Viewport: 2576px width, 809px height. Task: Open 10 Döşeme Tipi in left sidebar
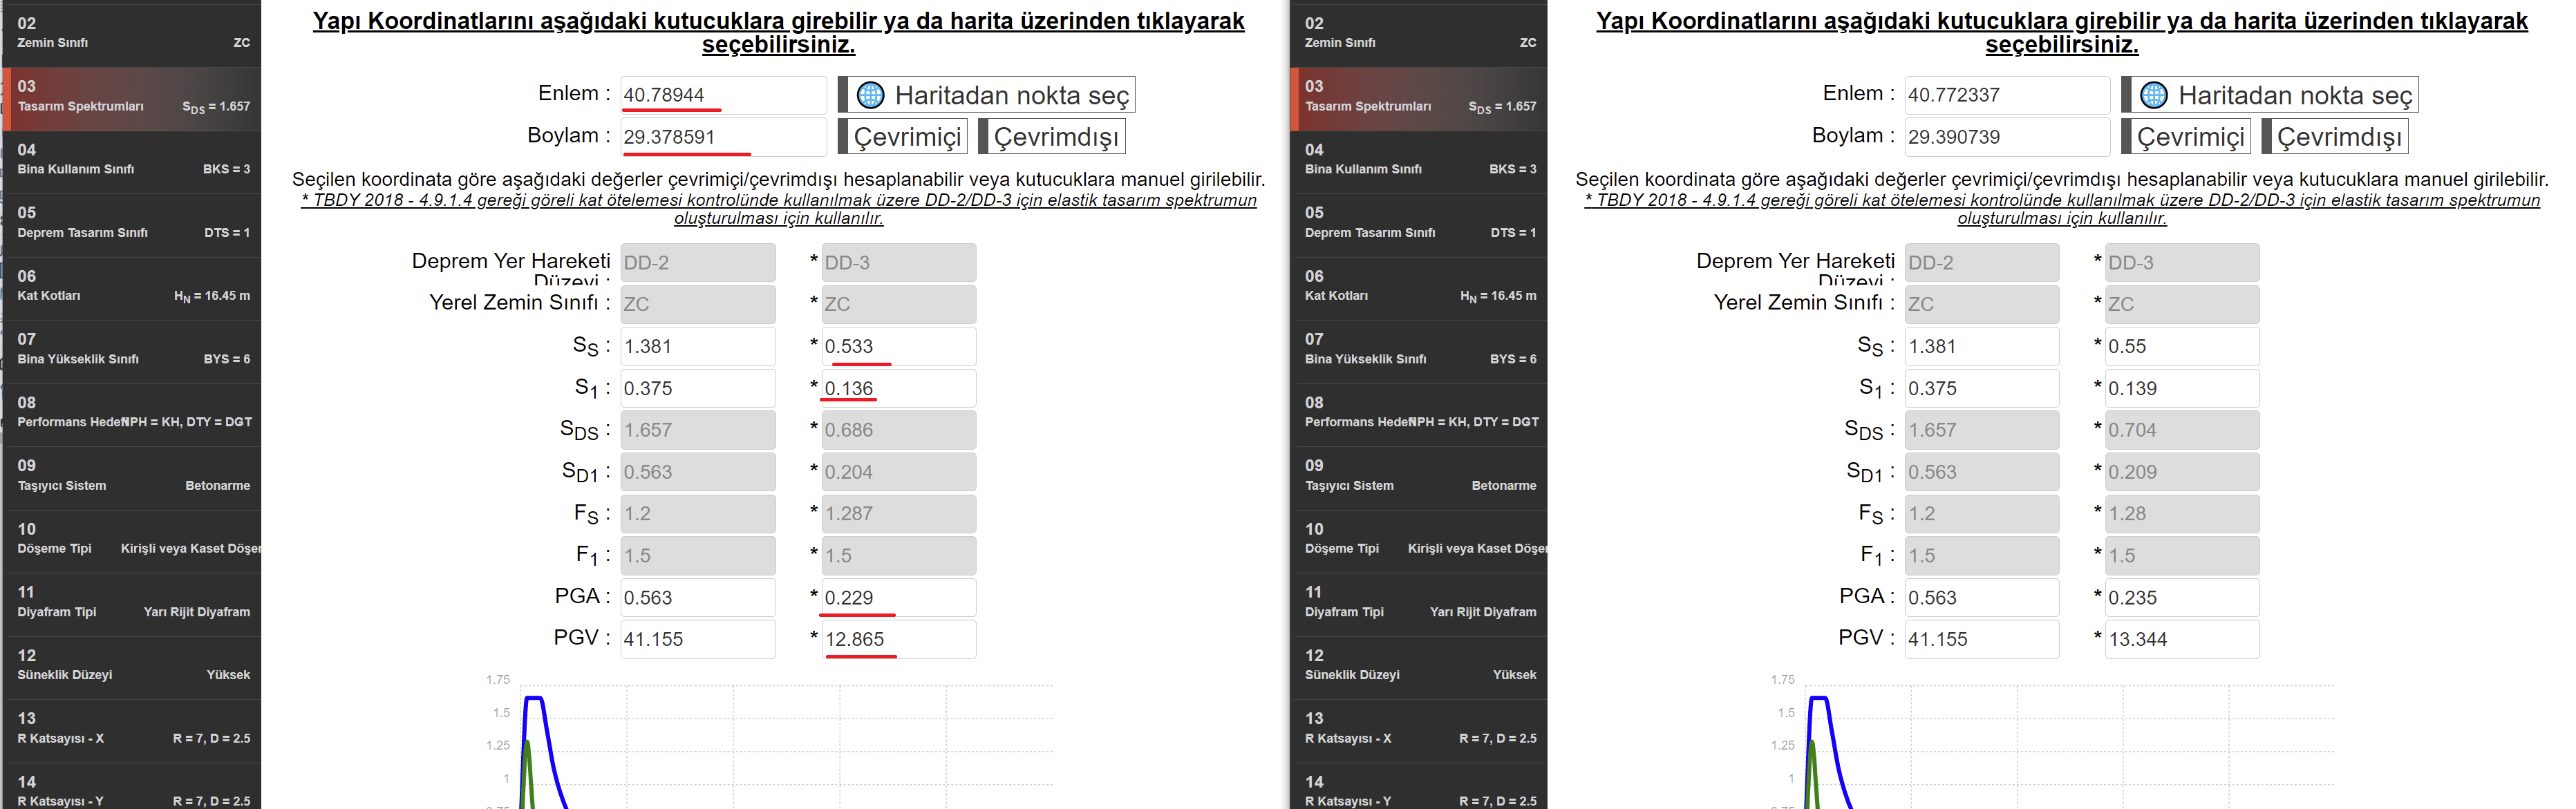[x=132, y=541]
